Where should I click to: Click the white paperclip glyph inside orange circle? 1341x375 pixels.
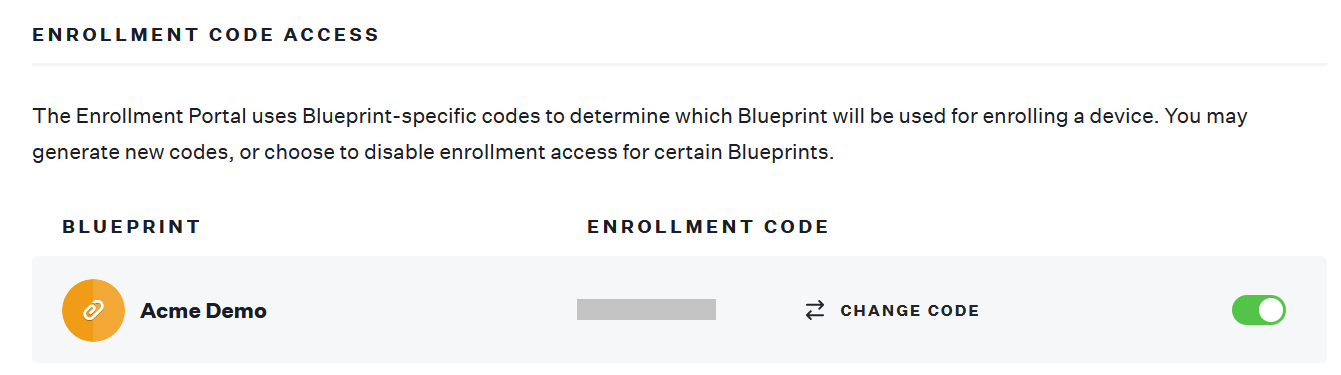click(93, 310)
